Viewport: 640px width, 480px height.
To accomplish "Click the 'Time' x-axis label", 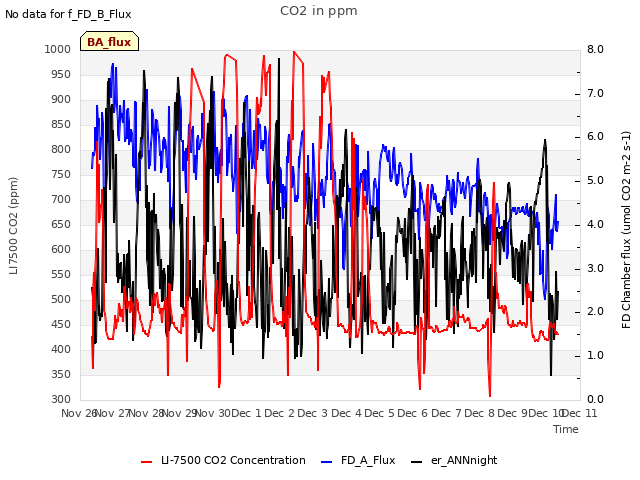I will (566, 429).
